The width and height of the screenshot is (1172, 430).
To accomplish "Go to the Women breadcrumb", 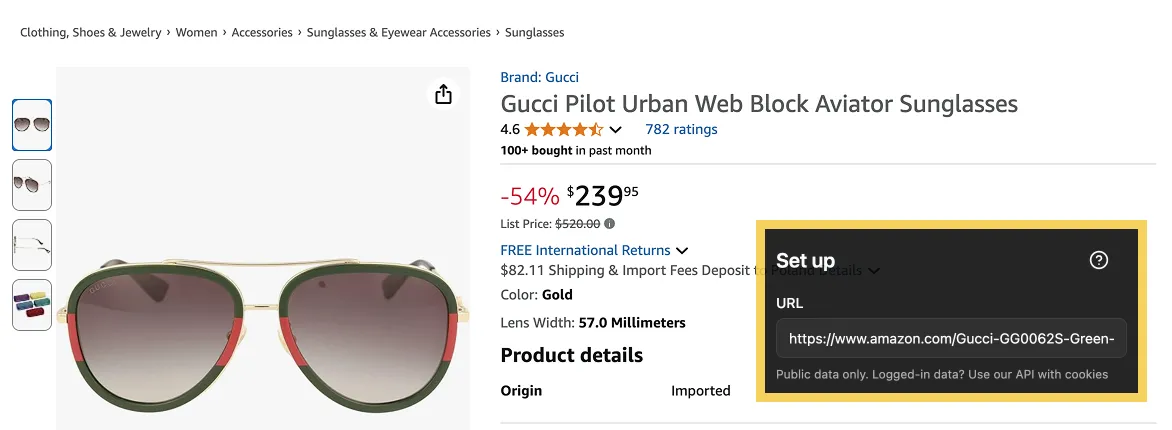I will [x=196, y=33].
